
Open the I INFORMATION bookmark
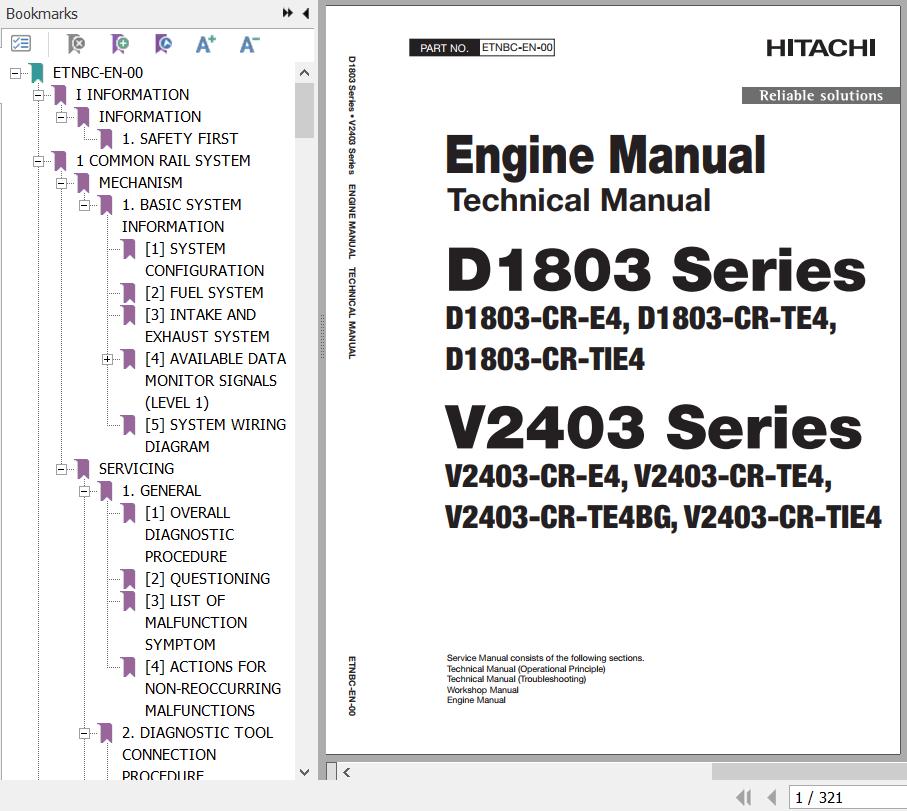click(132, 95)
